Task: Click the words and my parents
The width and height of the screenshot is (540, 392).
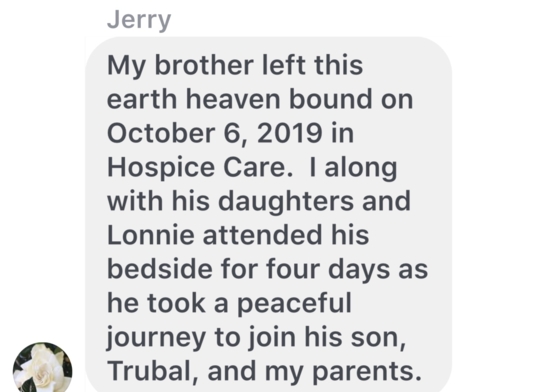Action: (314, 372)
